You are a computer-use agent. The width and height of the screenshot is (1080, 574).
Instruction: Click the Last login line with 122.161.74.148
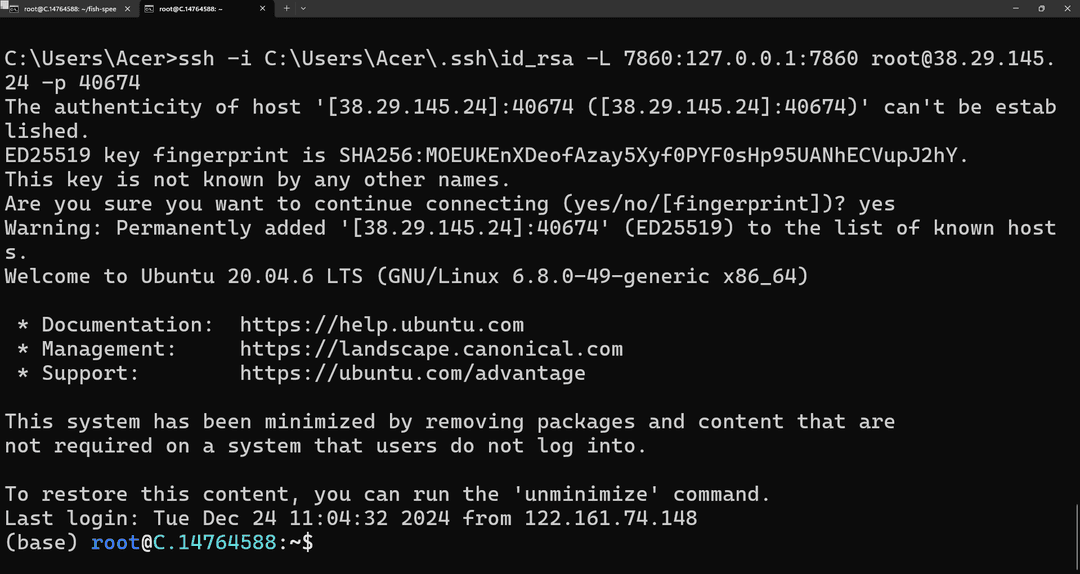(351, 517)
